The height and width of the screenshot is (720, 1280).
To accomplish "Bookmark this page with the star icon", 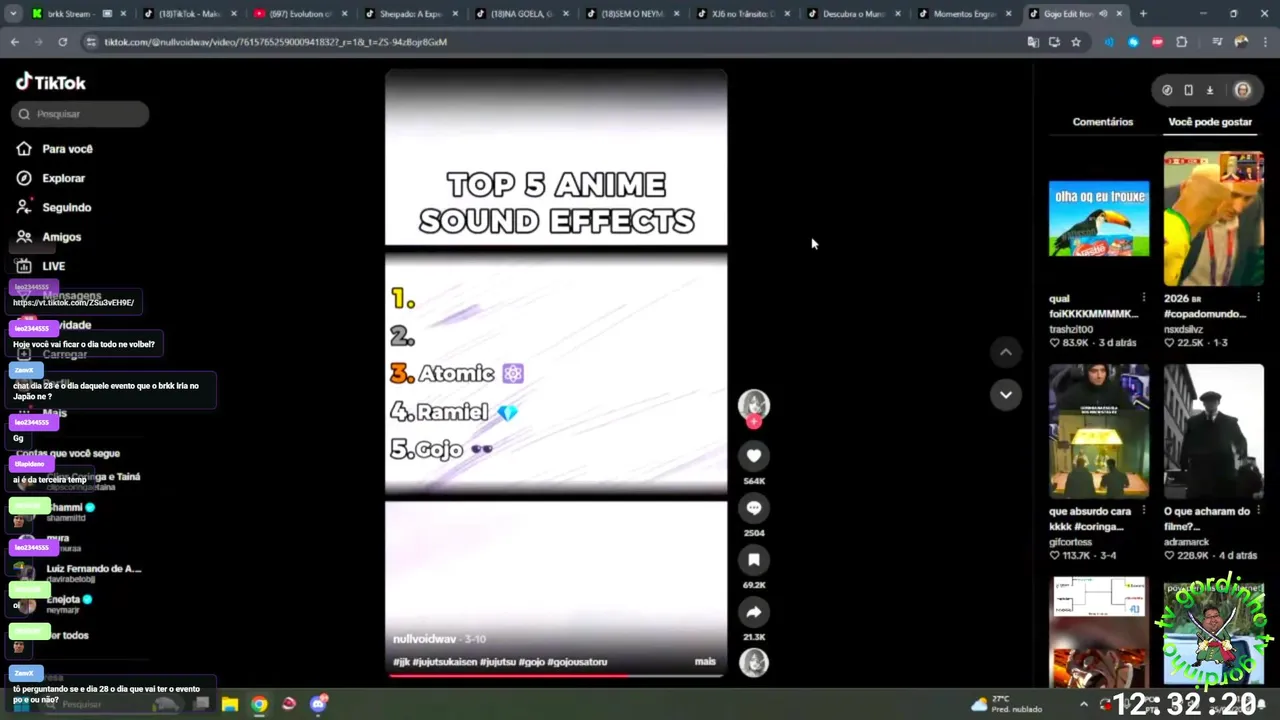I will point(1076,42).
